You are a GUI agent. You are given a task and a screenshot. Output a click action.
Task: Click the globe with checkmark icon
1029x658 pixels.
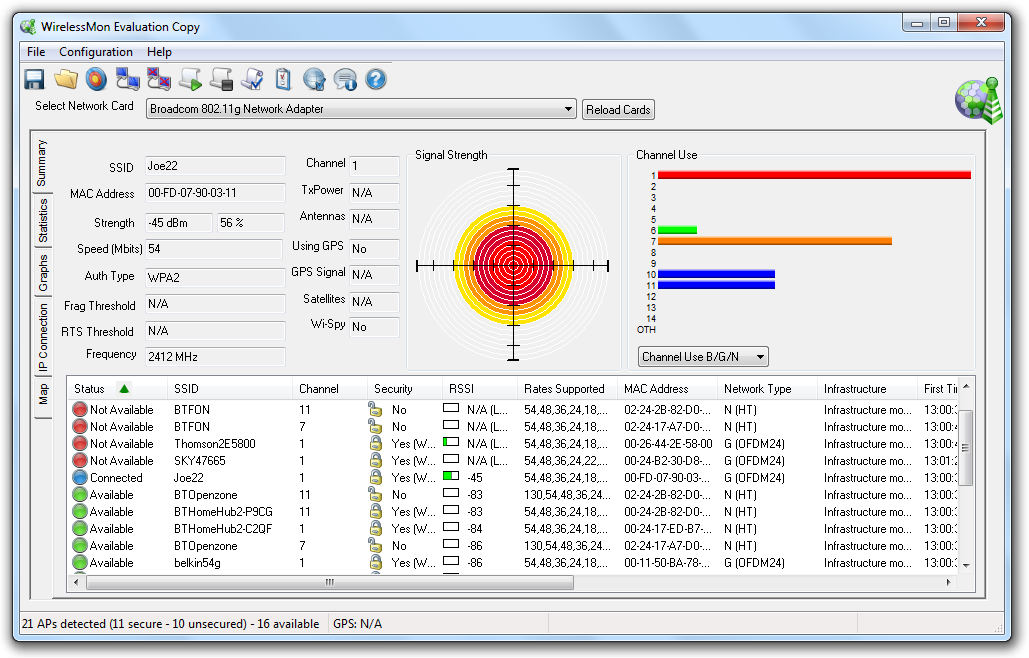coord(314,79)
